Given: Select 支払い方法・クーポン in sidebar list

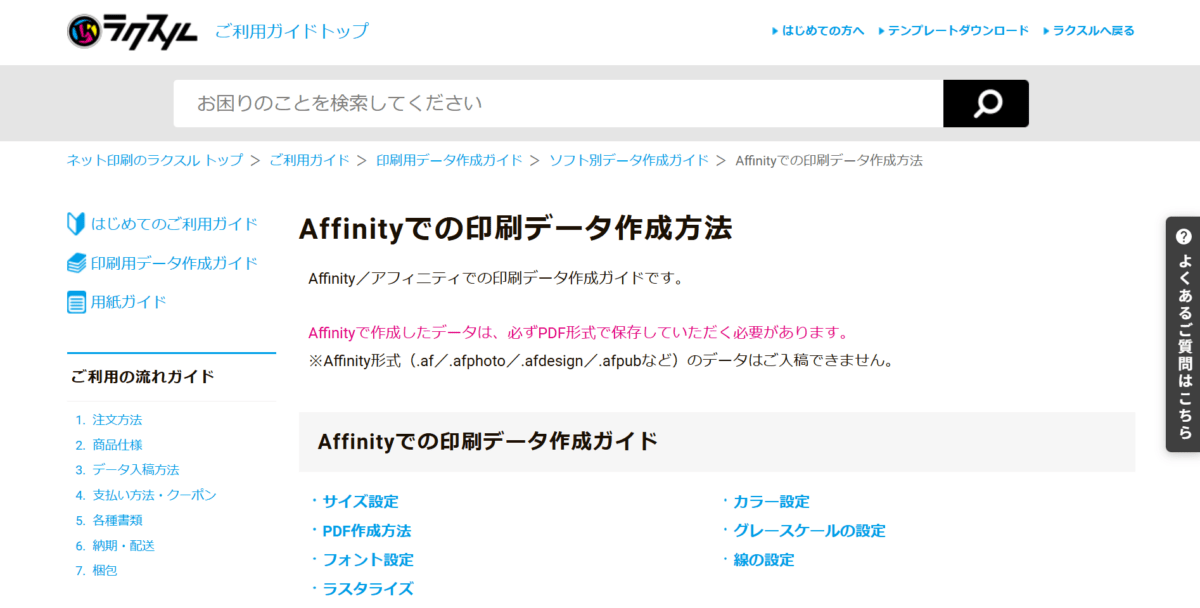Looking at the screenshot, I should tap(154, 495).
